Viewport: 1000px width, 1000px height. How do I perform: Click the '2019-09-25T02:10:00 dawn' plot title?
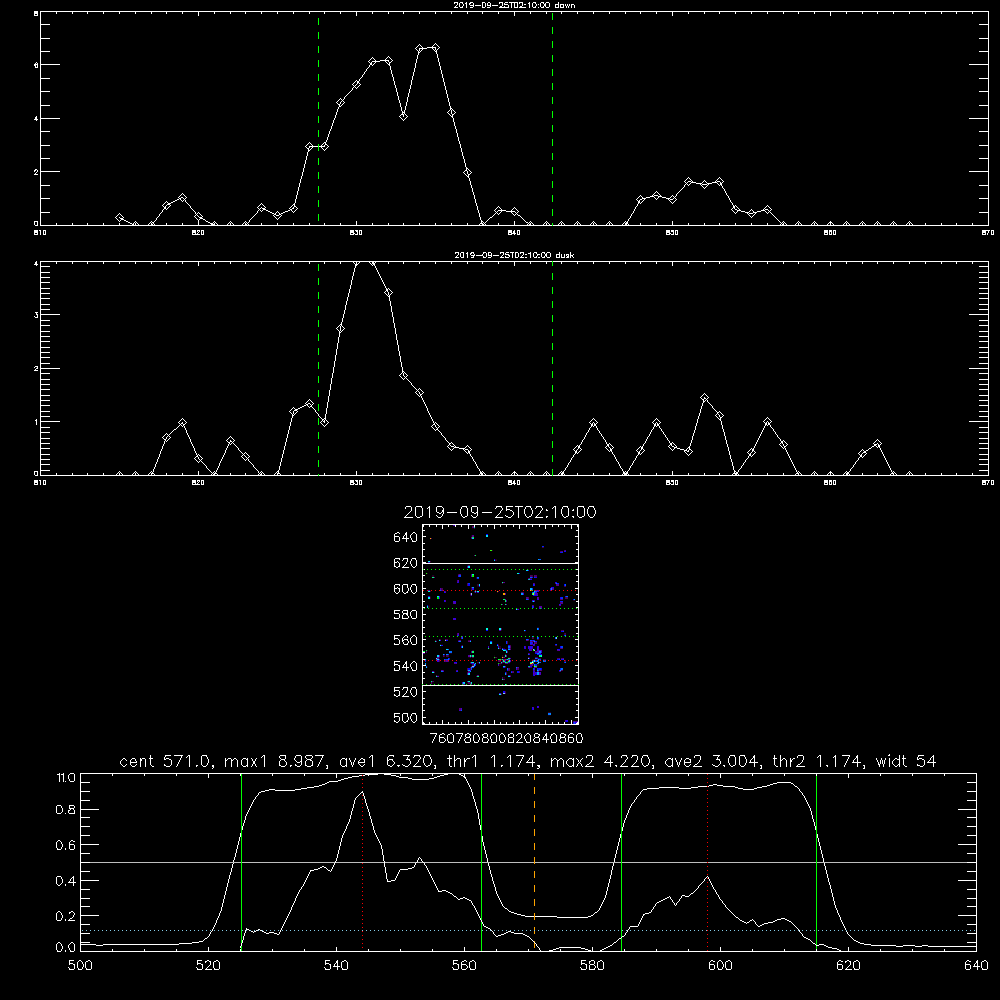(514, 5)
